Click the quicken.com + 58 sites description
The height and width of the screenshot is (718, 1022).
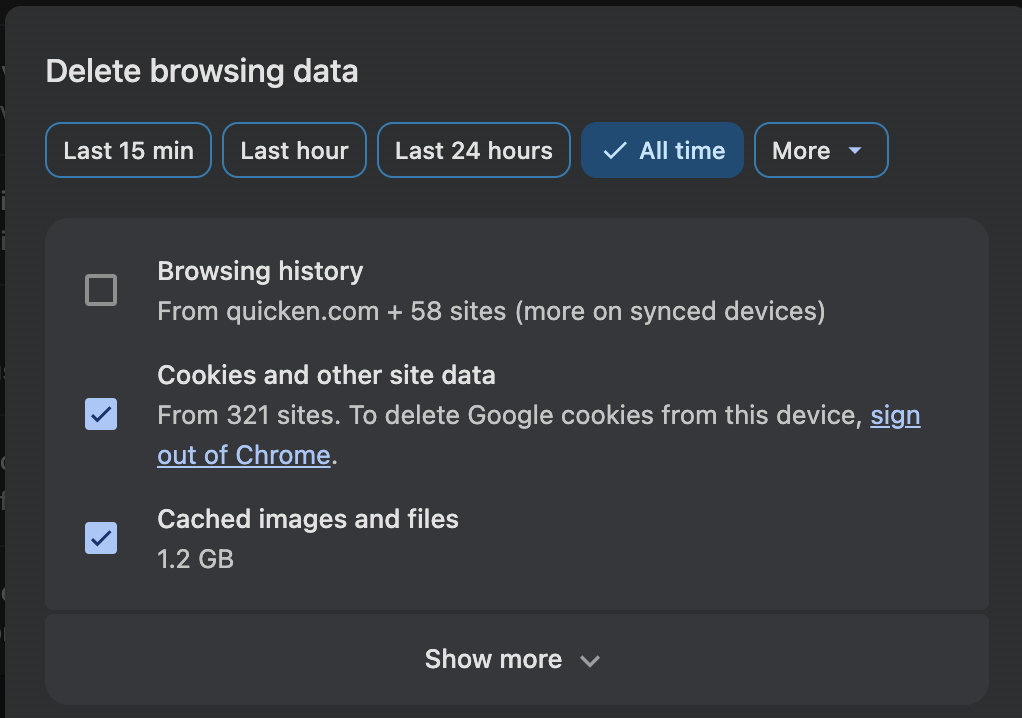click(490, 311)
